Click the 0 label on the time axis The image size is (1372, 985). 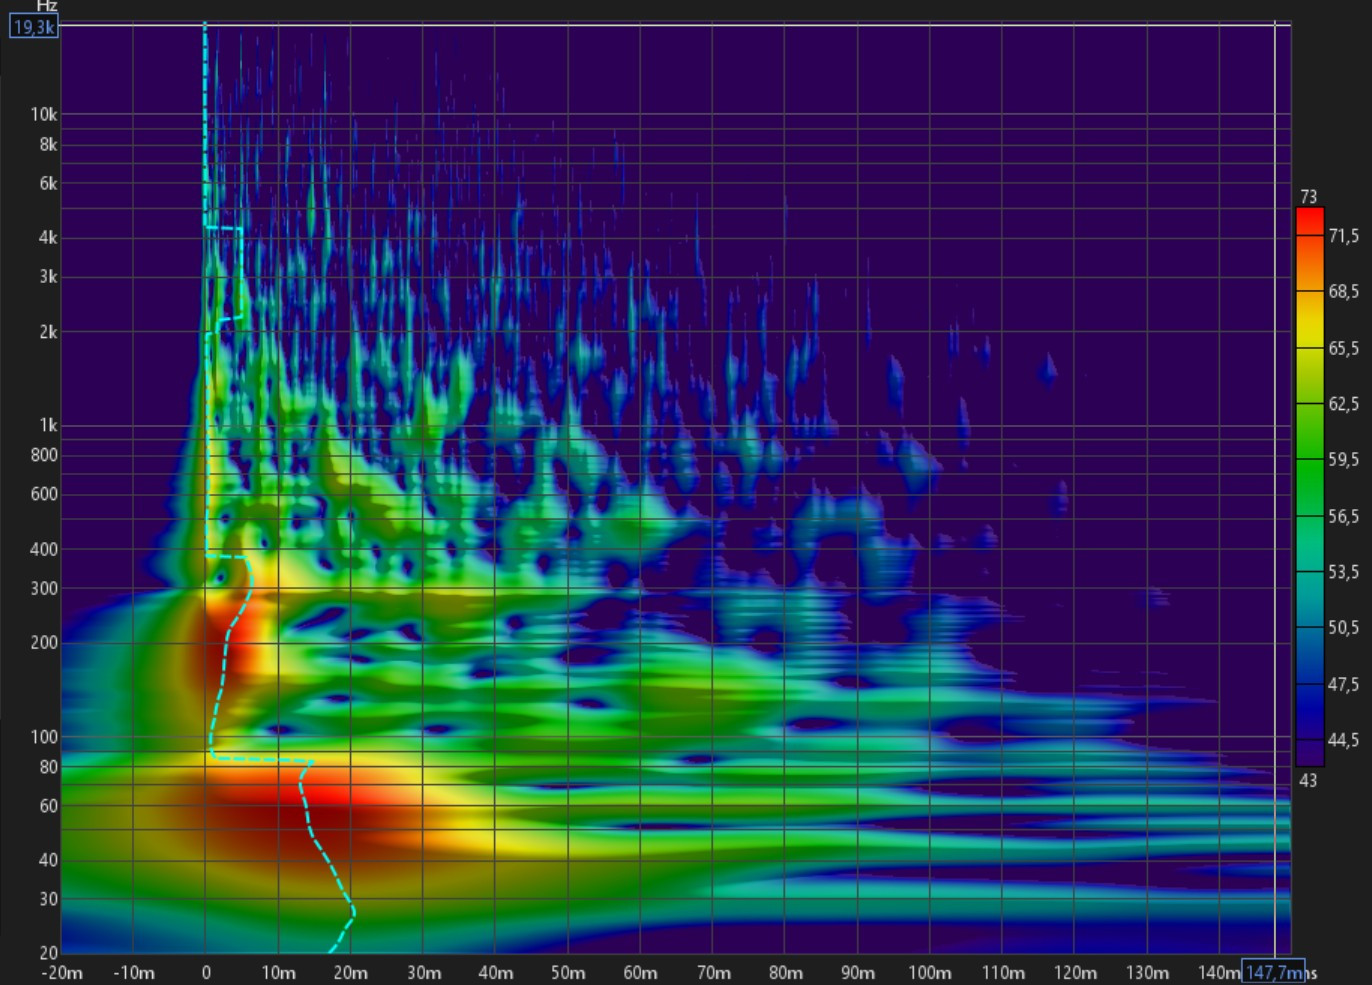click(x=206, y=973)
